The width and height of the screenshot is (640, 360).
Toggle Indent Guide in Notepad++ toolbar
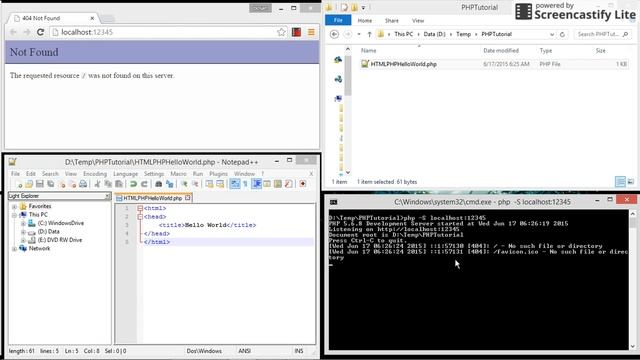pos(257,184)
